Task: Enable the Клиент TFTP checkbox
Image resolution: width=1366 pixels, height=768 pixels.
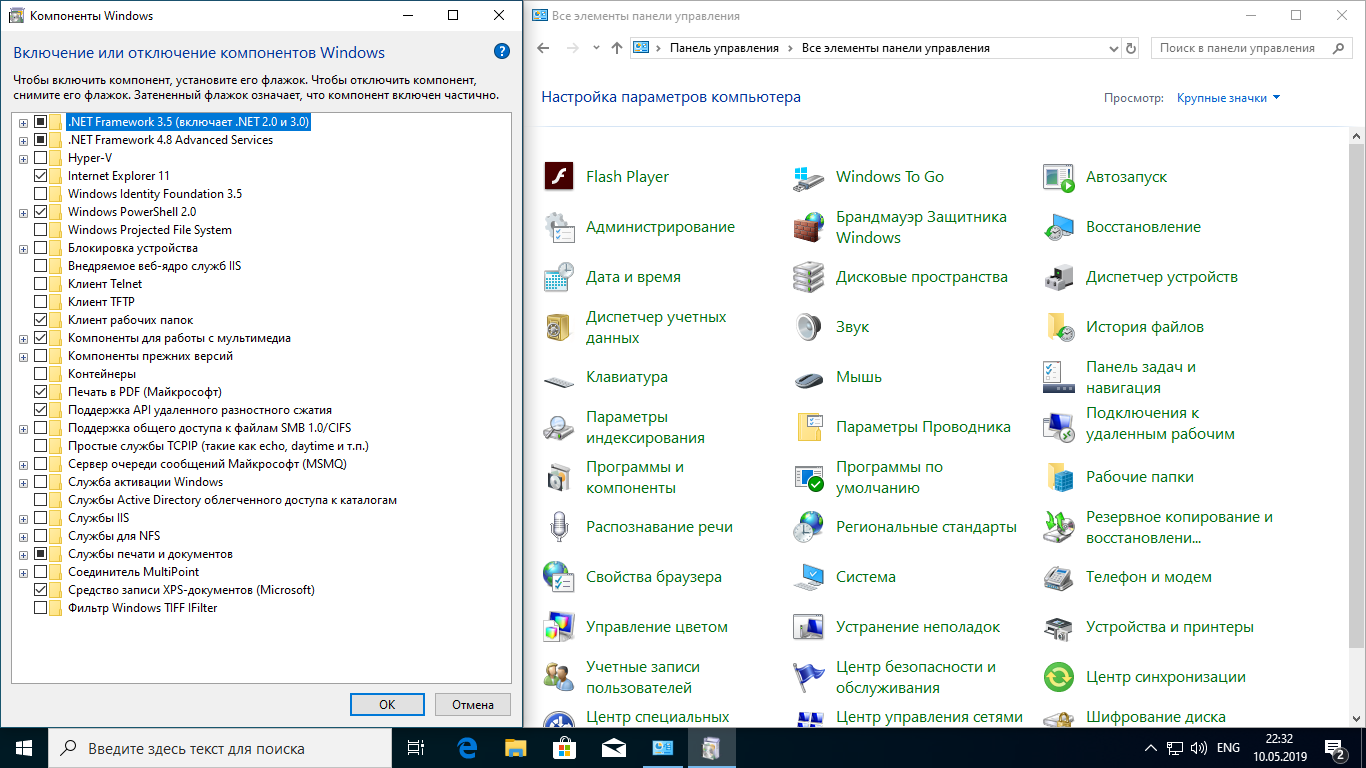Action: (x=41, y=302)
